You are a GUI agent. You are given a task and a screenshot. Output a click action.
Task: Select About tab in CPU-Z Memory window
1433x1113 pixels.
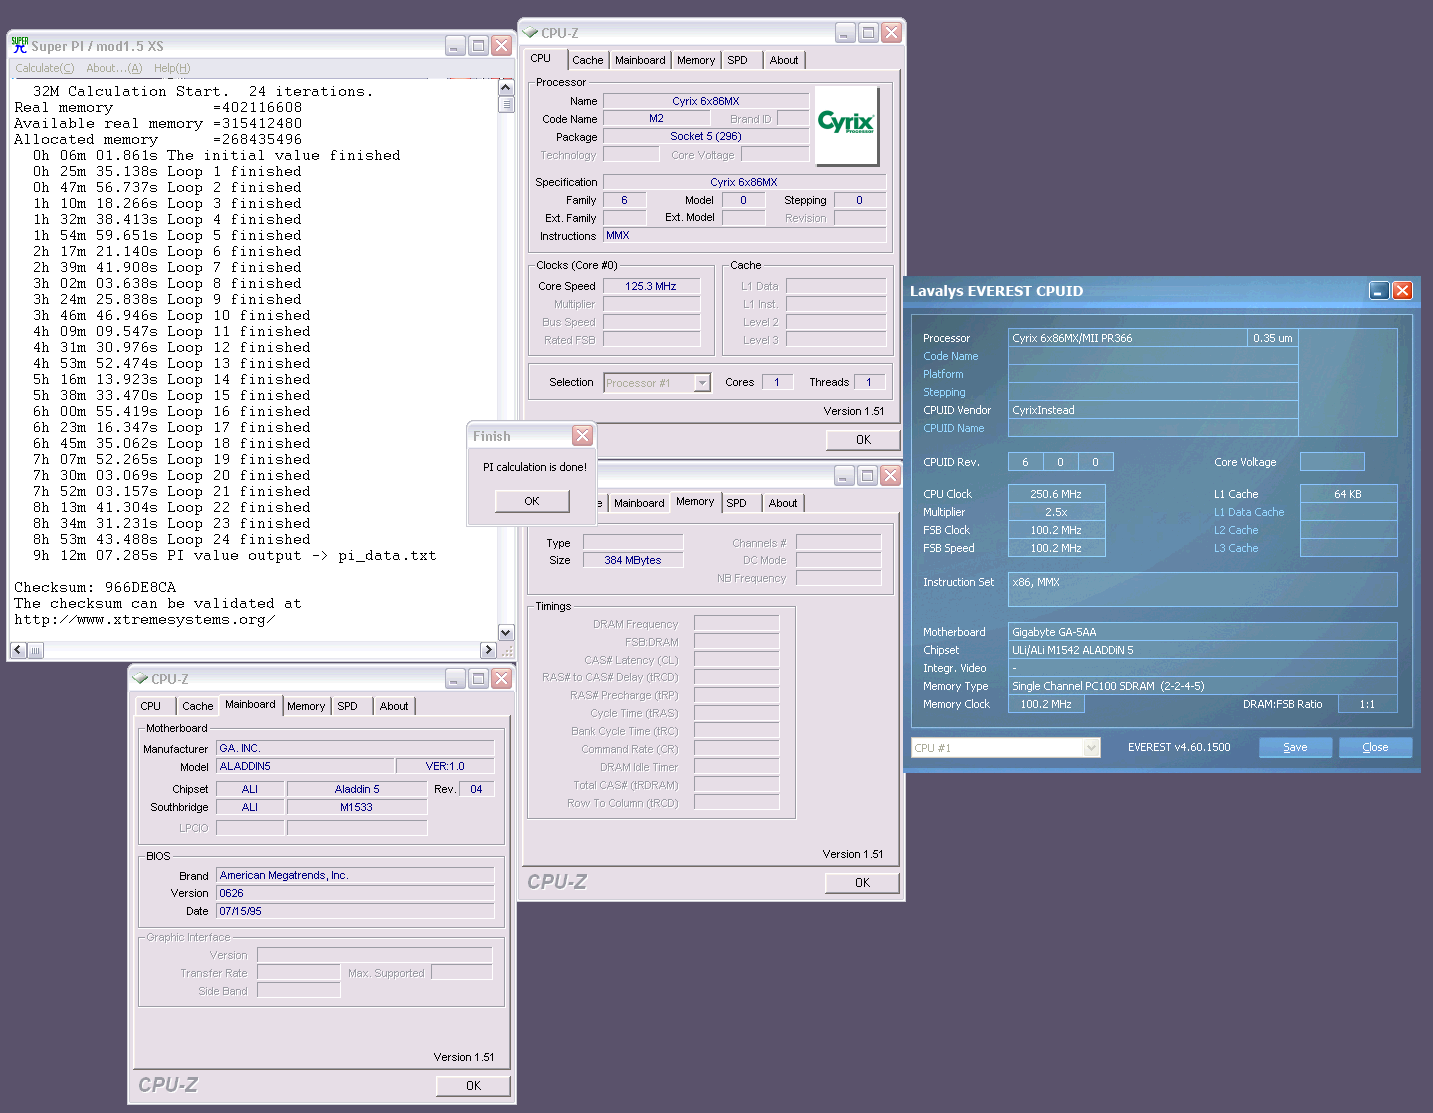[x=783, y=503]
